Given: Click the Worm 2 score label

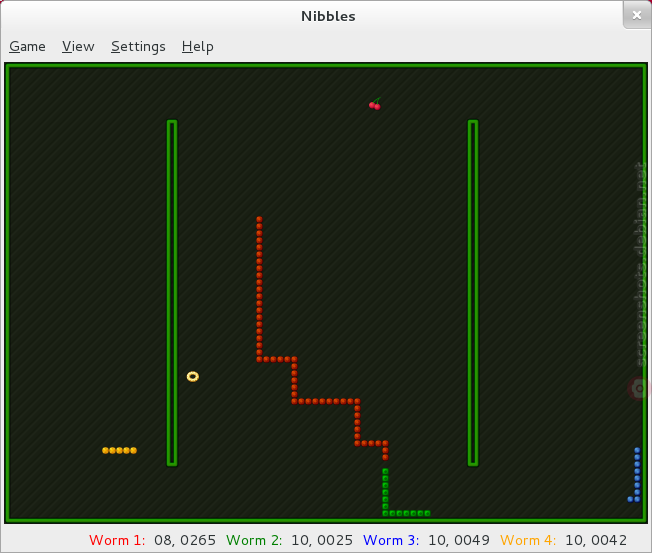Looking at the screenshot, I should (x=254, y=540).
